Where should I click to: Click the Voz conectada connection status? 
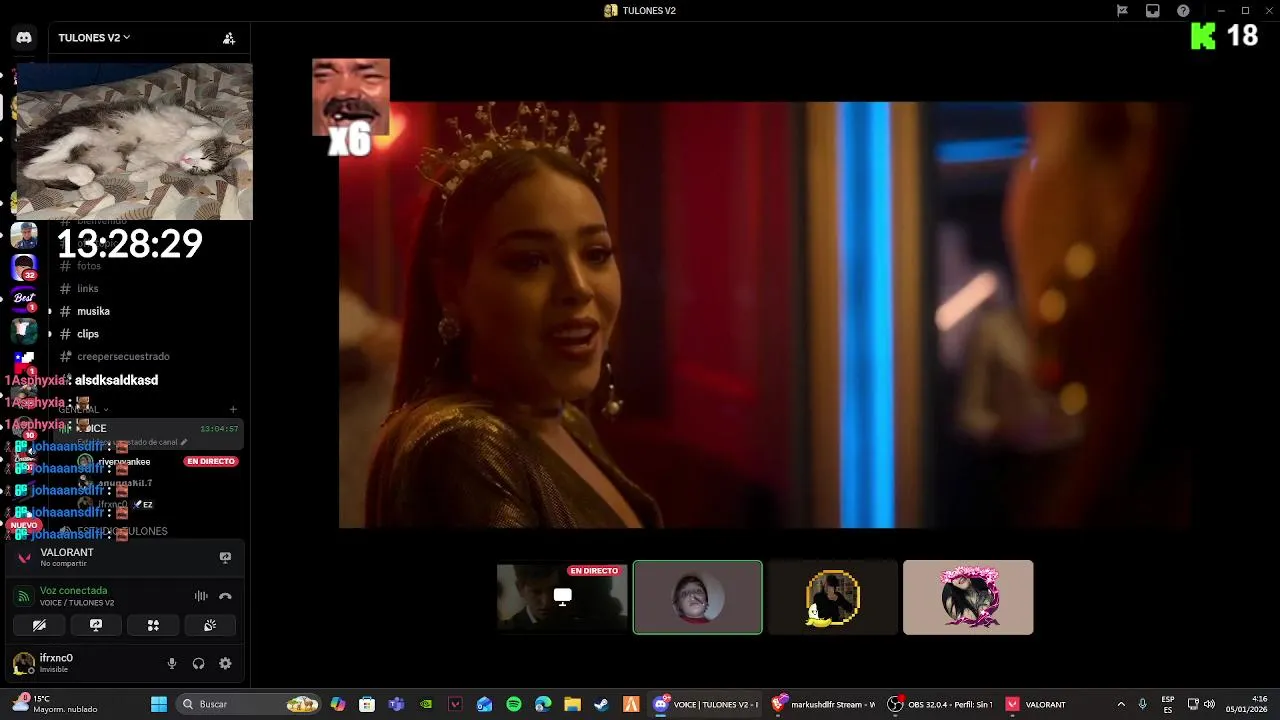pyautogui.click(x=73, y=590)
